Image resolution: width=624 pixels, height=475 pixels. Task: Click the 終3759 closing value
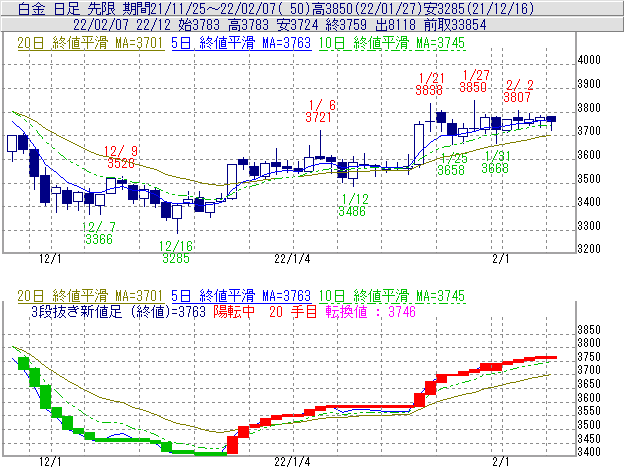tap(346, 25)
